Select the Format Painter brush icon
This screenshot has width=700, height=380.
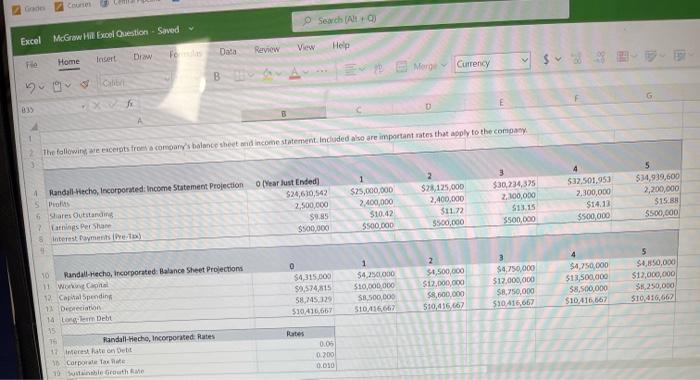tap(85, 84)
